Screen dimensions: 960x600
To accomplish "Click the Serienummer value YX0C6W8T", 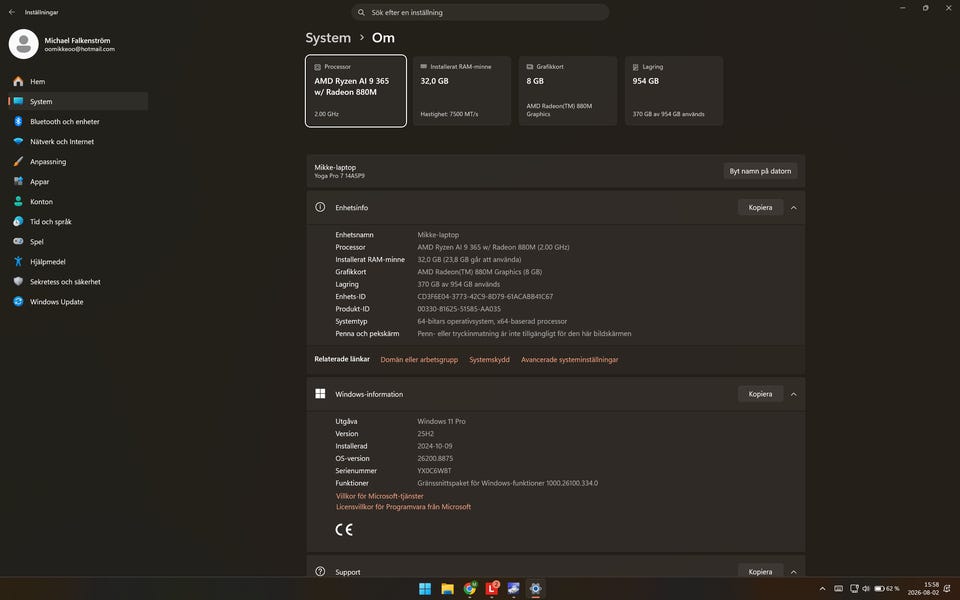I will (x=434, y=471).
